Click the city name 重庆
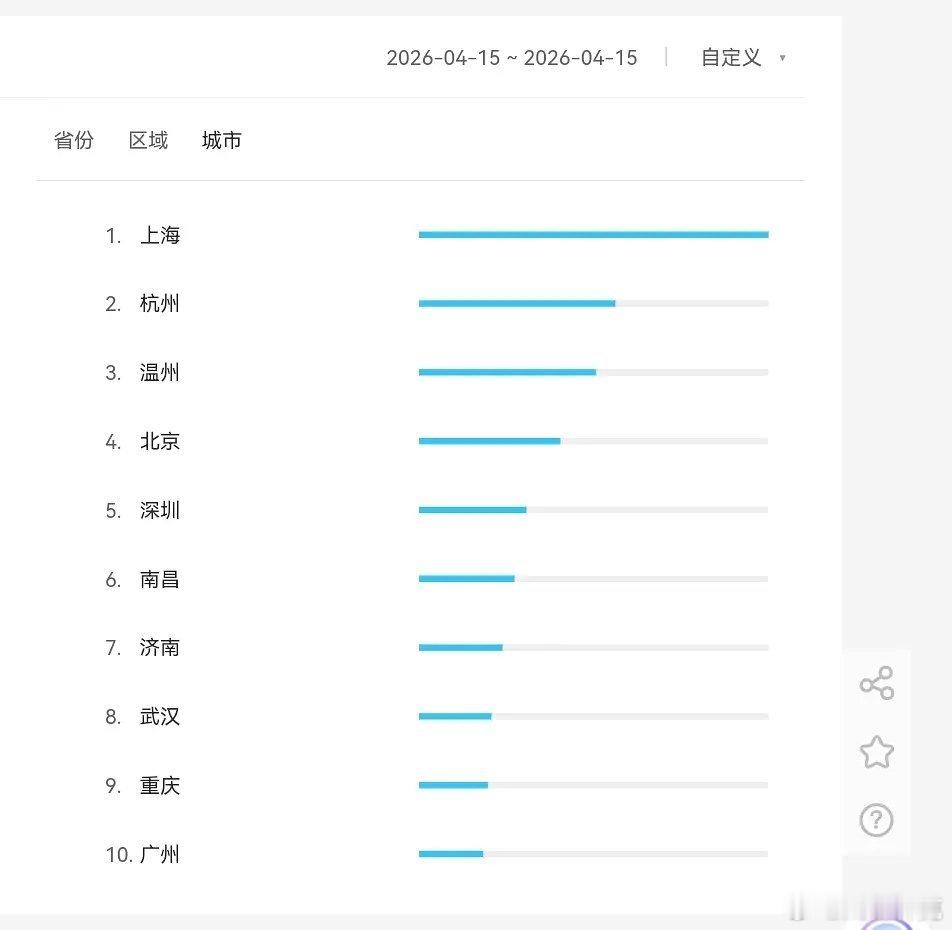This screenshot has width=952, height=930. click(x=160, y=786)
